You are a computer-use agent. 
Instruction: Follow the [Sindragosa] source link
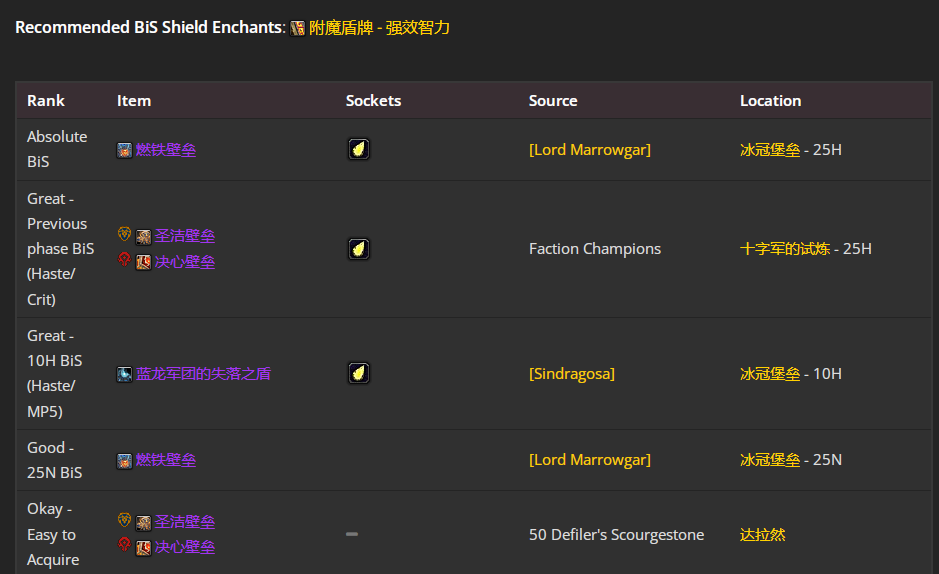571,374
